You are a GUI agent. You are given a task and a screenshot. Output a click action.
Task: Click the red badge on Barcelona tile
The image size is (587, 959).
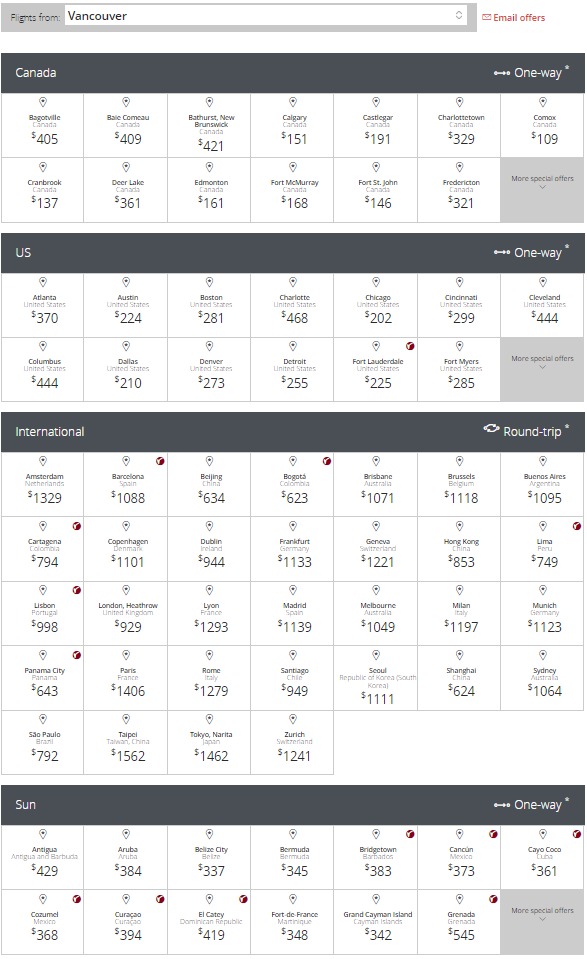click(x=160, y=461)
